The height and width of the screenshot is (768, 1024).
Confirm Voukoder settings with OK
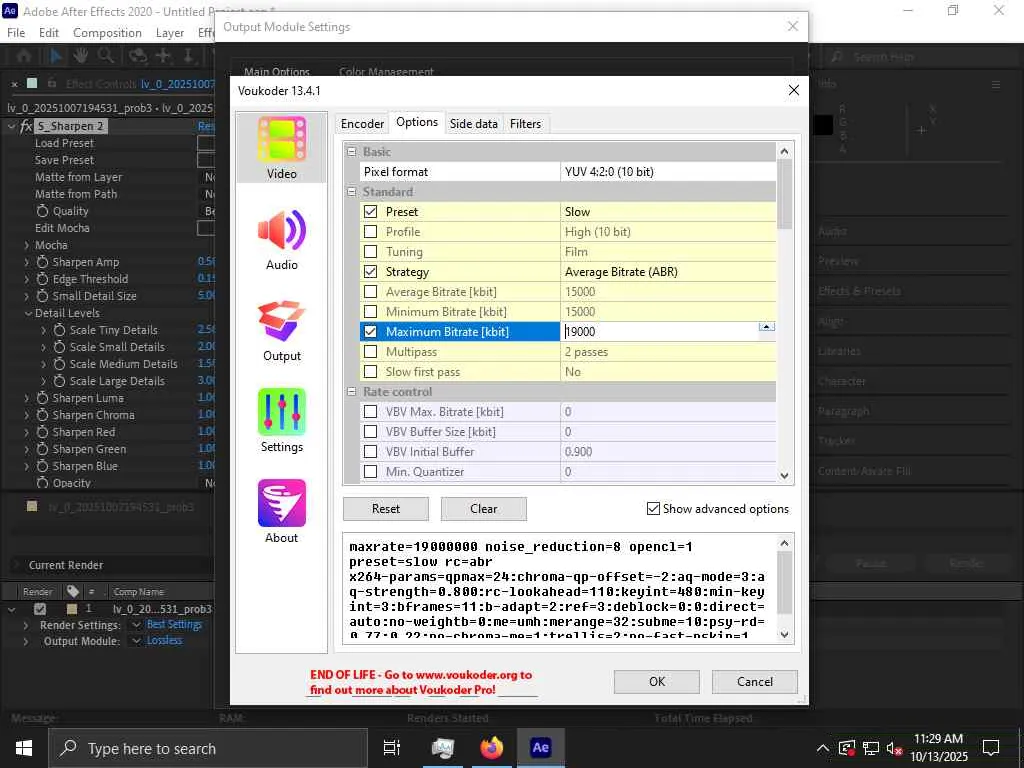click(656, 682)
